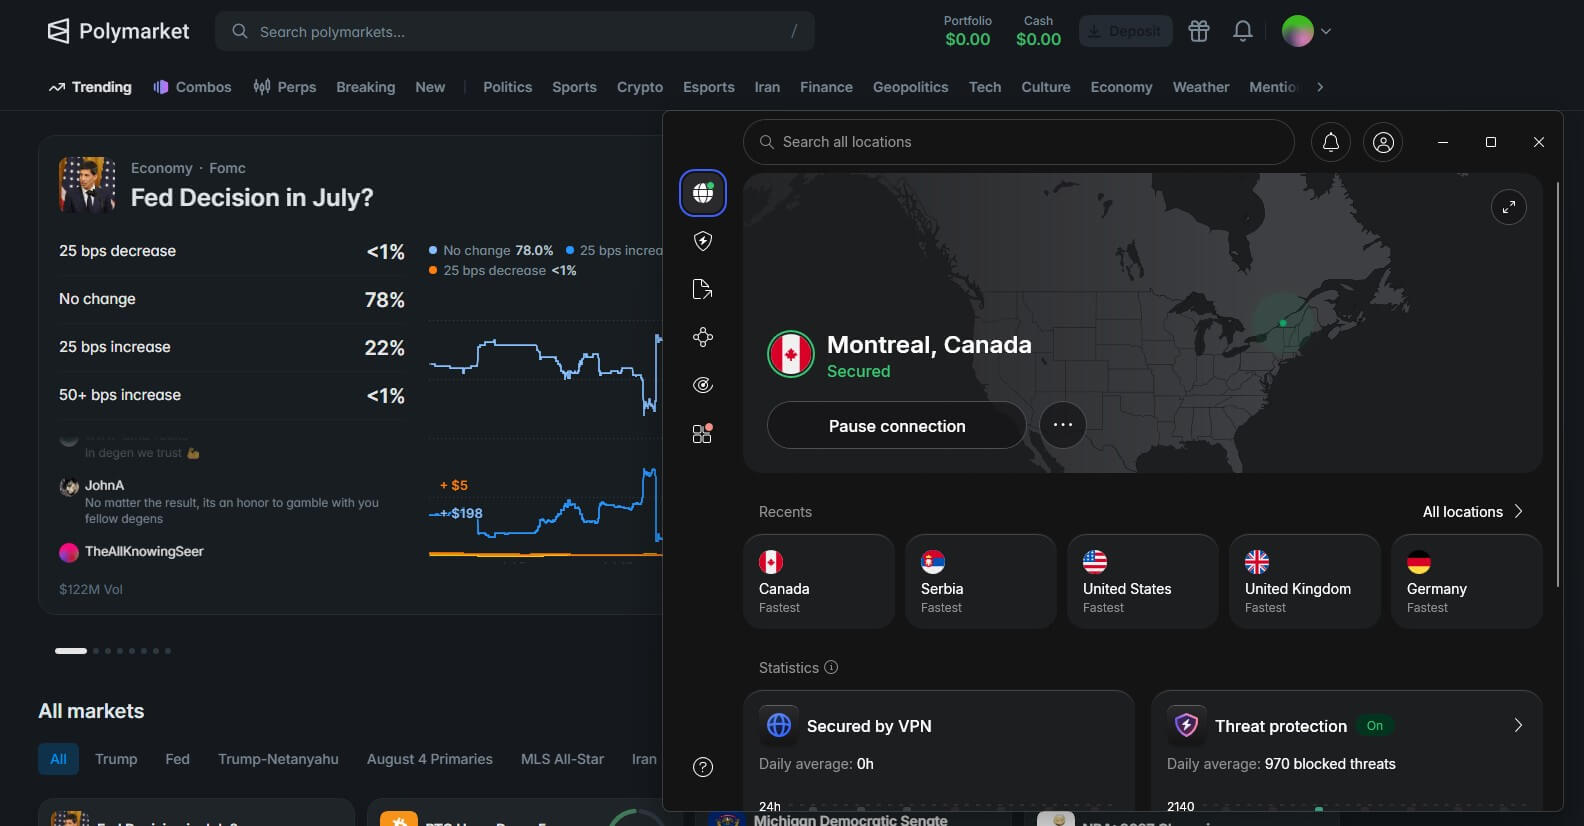Click the VPN window vertical scrollbar
This screenshot has height=826, width=1584.
click(x=1557, y=384)
